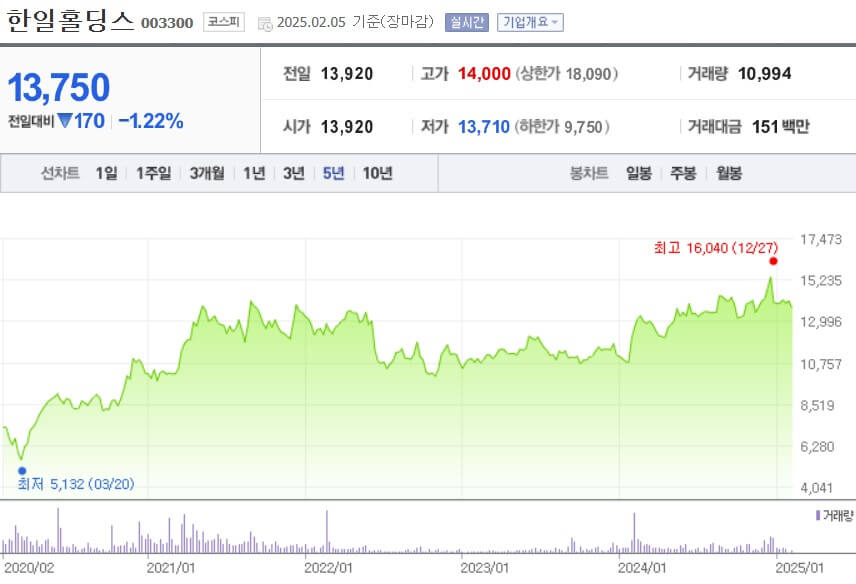Click the red 최고 high-point marker dot

(773, 261)
